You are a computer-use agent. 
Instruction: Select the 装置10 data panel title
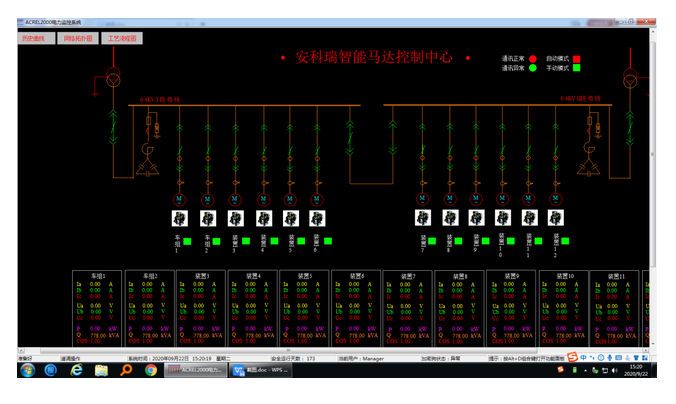[x=564, y=276]
